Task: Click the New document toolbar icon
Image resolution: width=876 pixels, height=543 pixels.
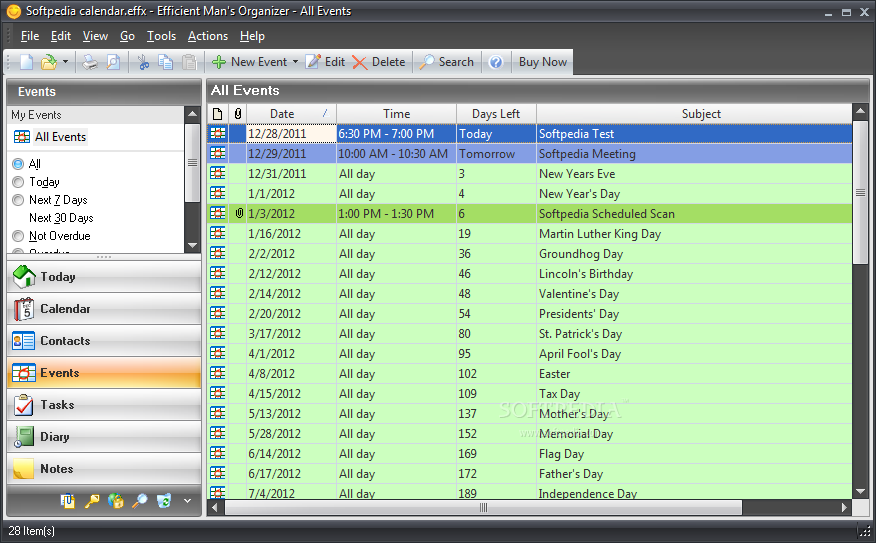Action: (26, 62)
